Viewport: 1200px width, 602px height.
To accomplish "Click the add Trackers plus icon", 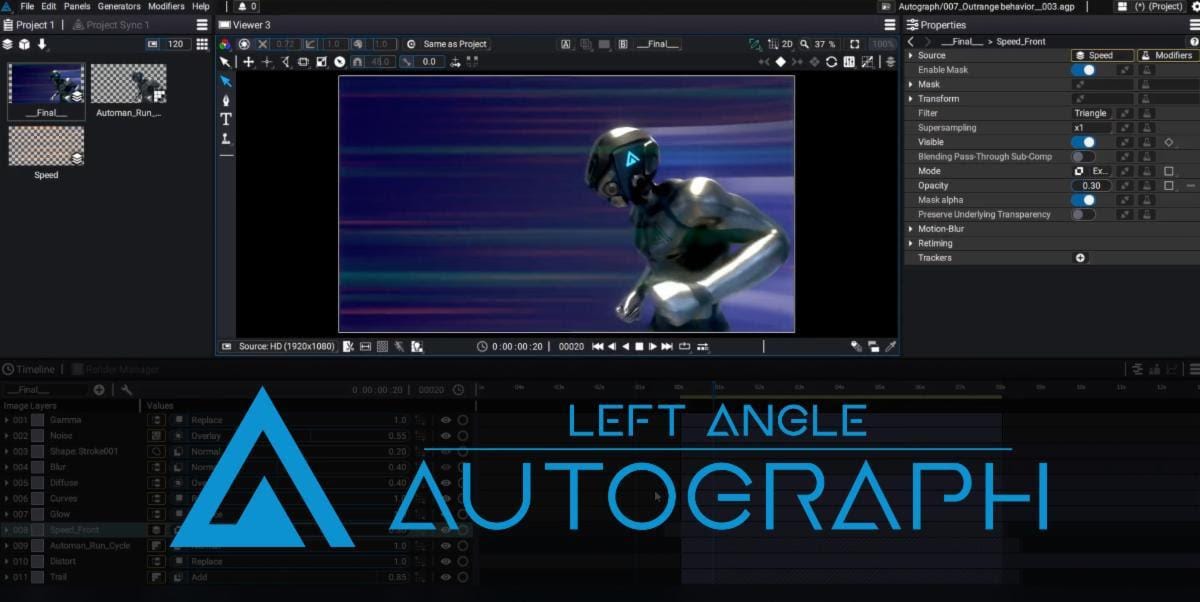I will tap(1080, 258).
